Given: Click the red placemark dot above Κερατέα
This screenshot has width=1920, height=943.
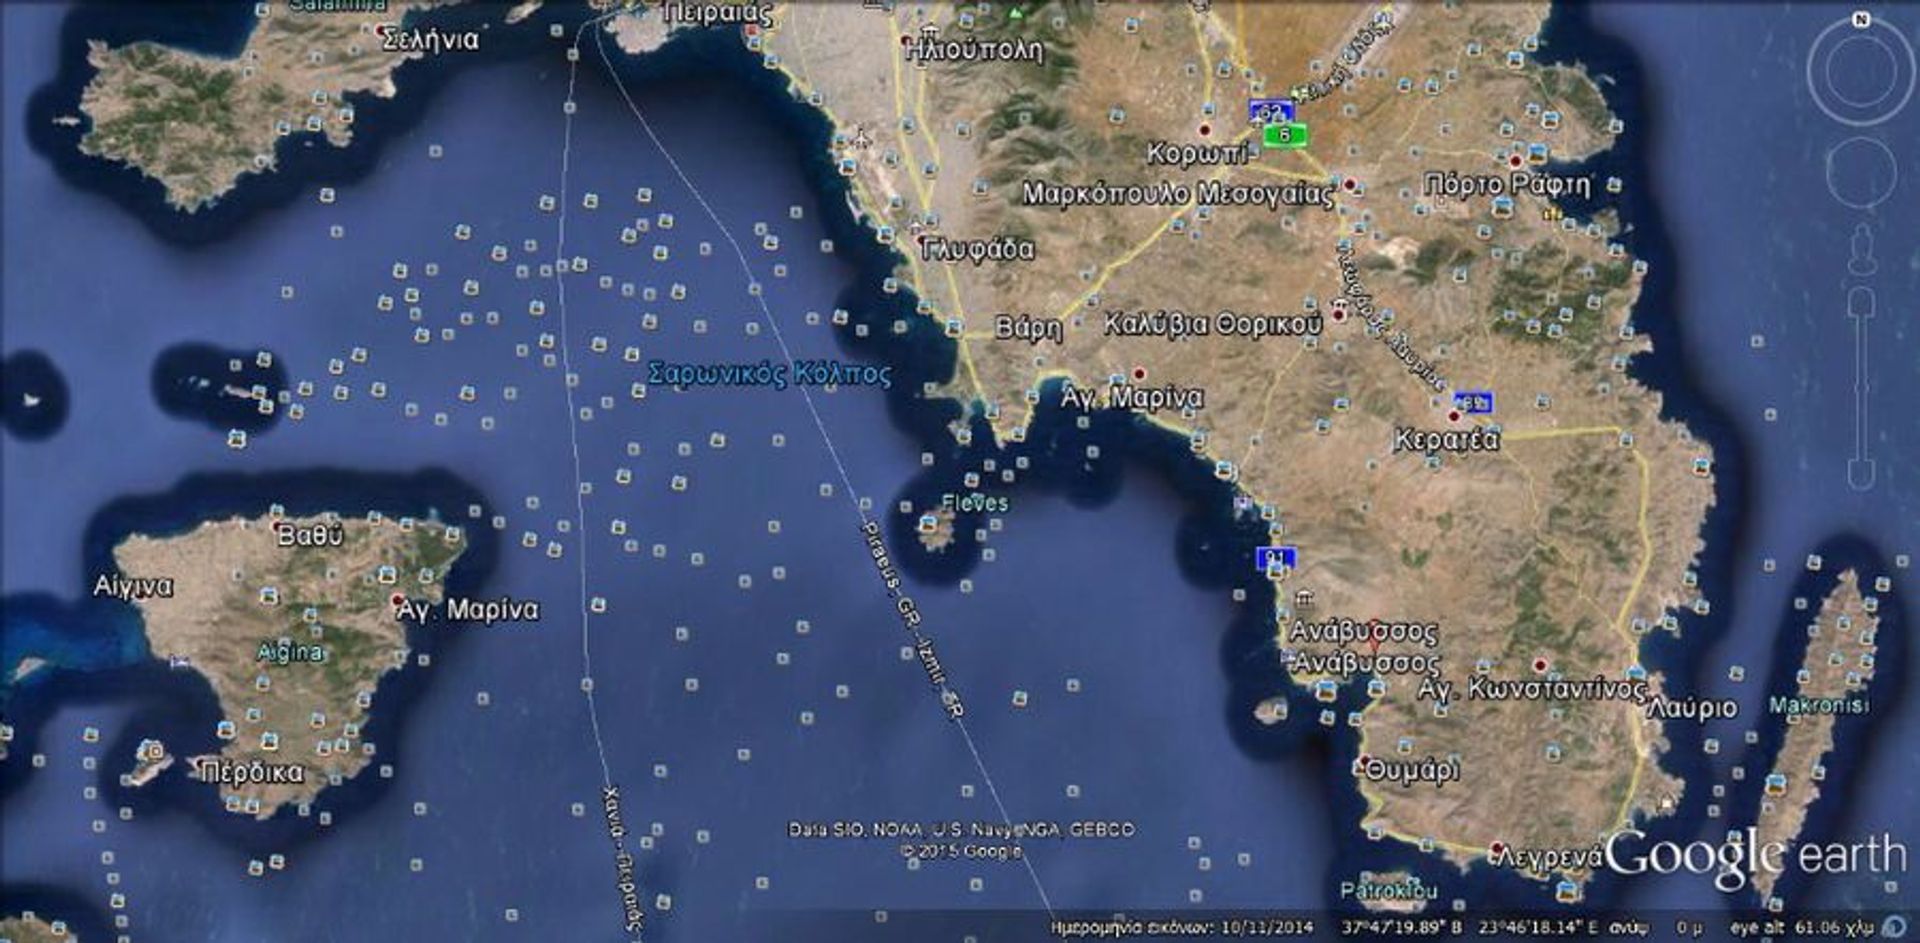Looking at the screenshot, I should coord(1454,416).
